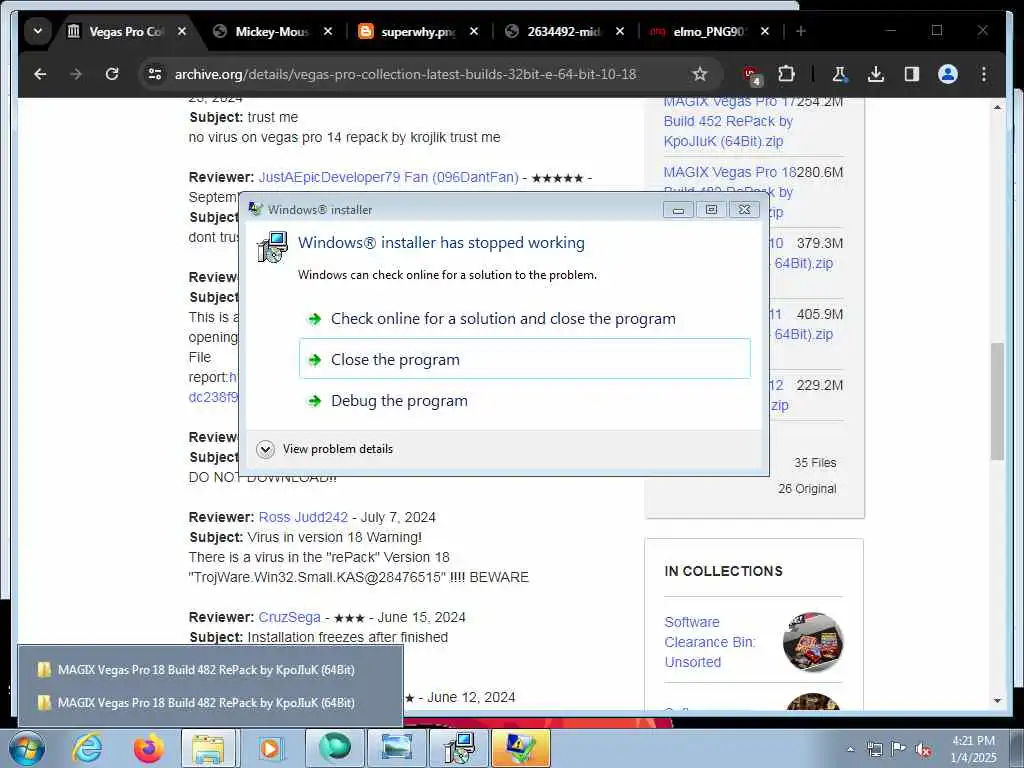Open CruzSega reviewer profile
The image size is (1024, 768).
[x=289, y=617]
